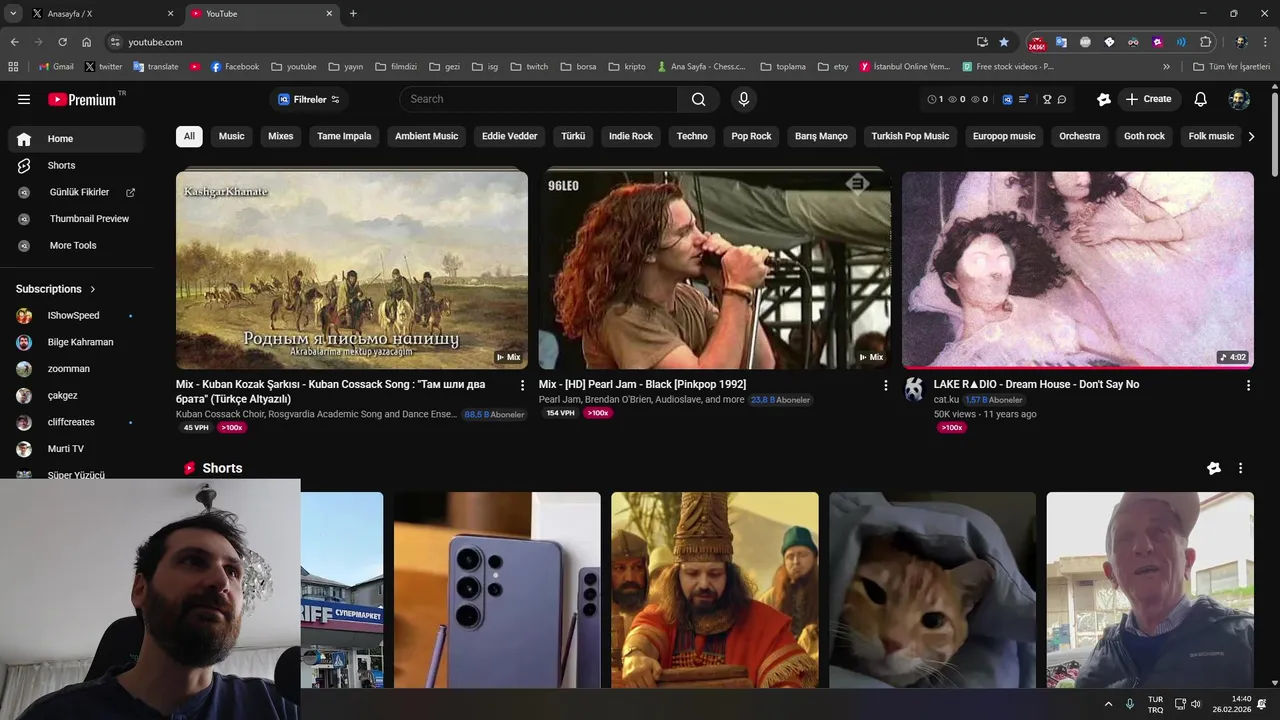The image size is (1280, 720).
Task: Open the YouTube guide hamburger menu
Action: pos(24,99)
